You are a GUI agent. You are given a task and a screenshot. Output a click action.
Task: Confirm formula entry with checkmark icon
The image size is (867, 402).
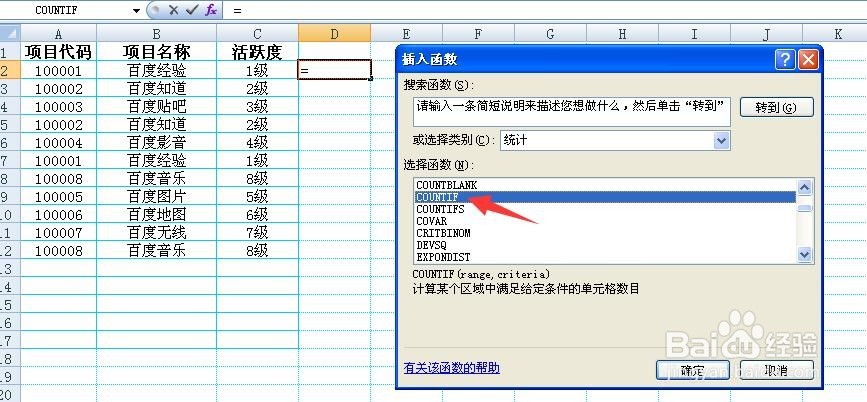(x=192, y=10)
